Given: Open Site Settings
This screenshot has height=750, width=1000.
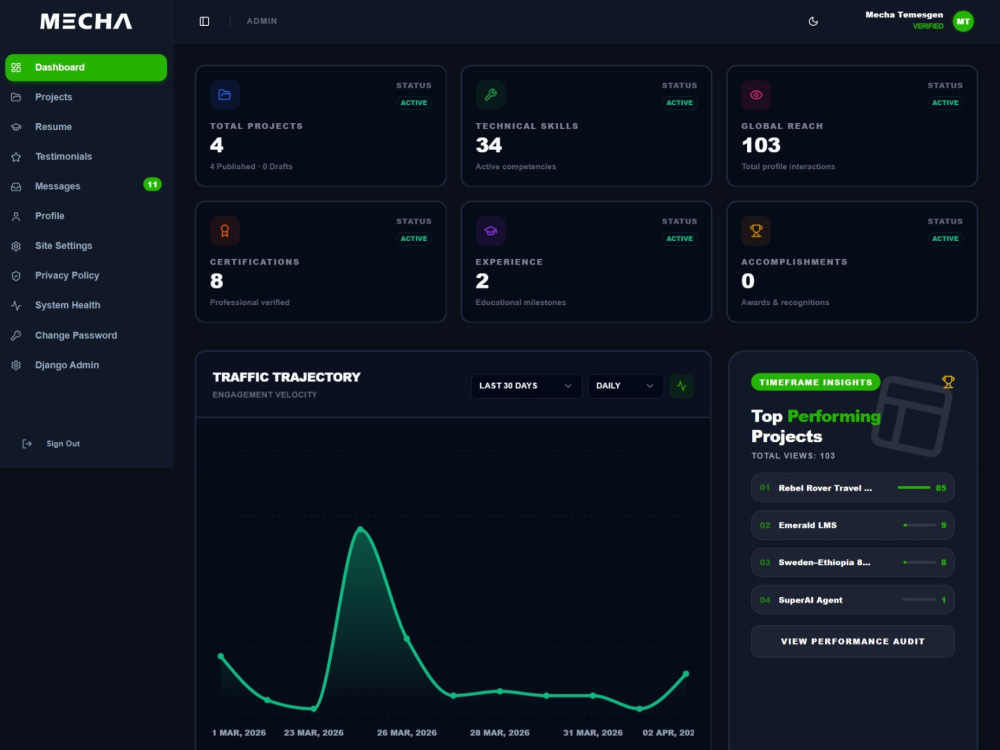Looking at the screenshot, I should pos(86,246).
